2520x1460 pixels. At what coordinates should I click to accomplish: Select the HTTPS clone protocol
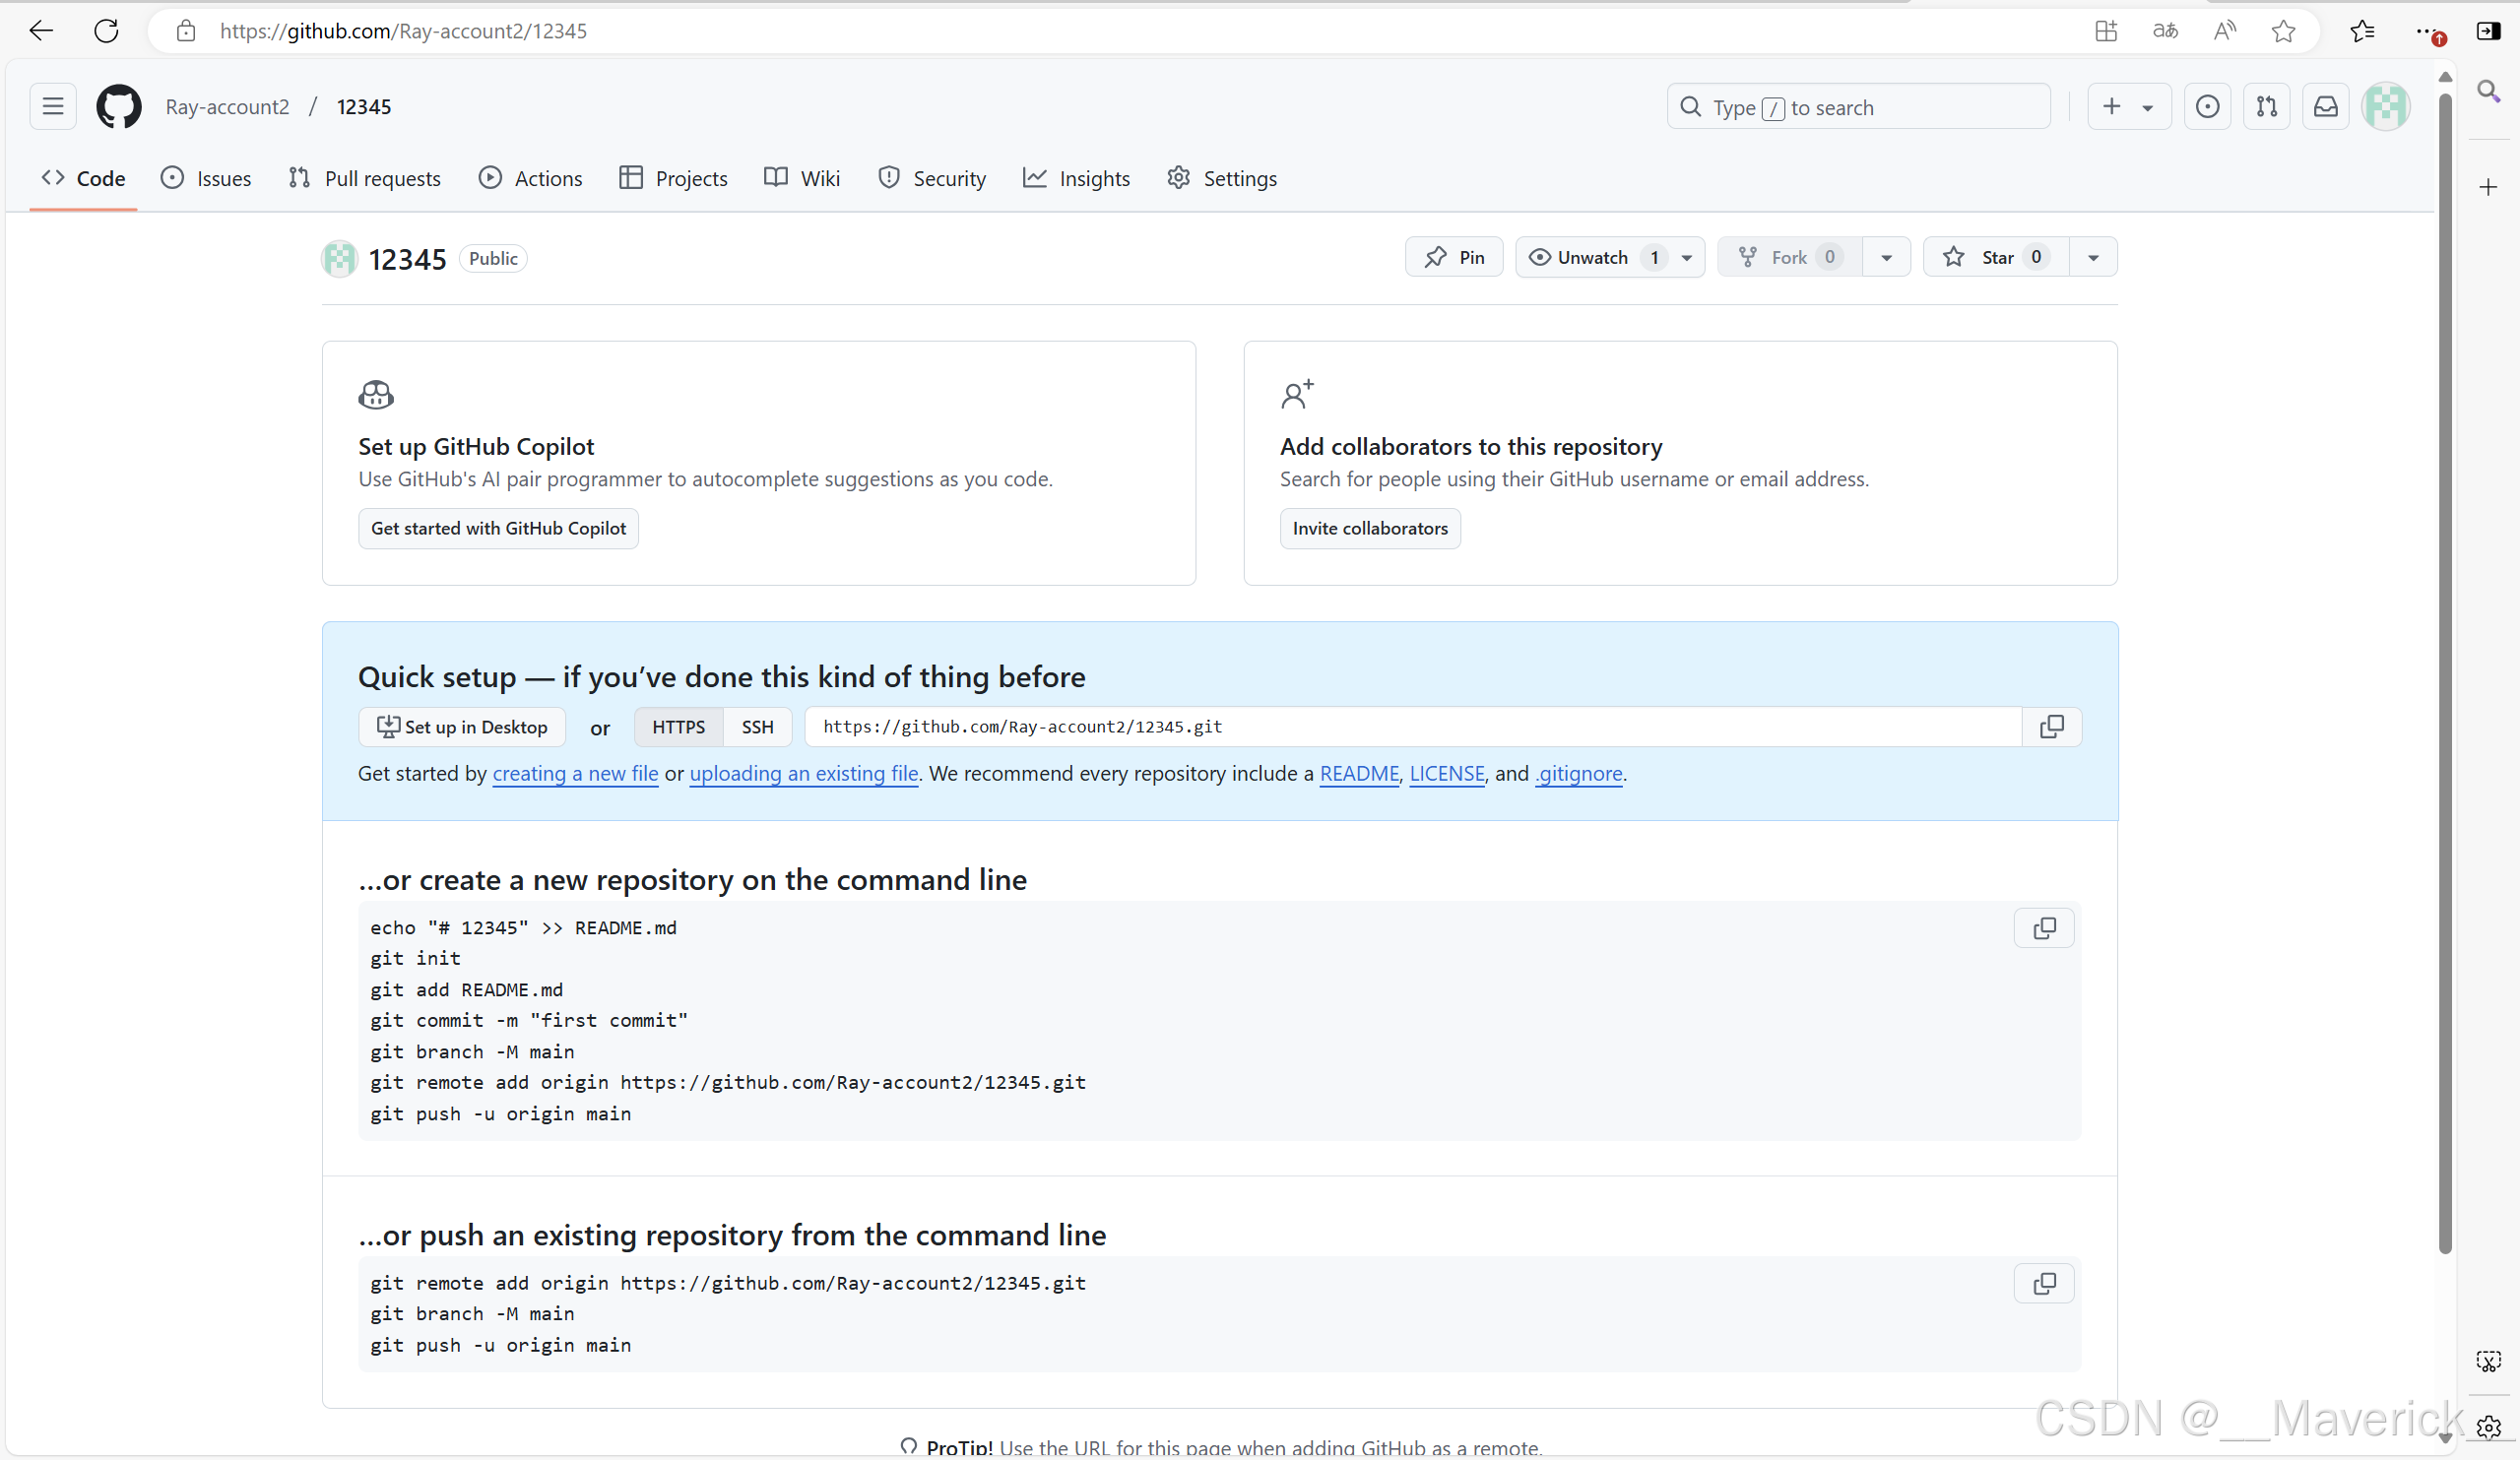point(678,727)
